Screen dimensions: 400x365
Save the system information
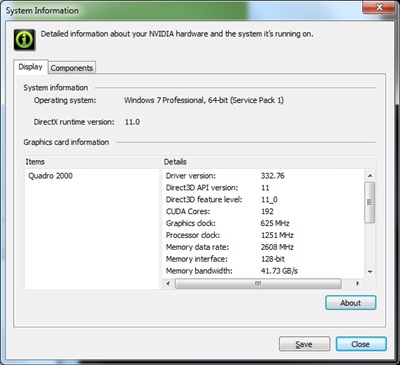click(304, 344)
